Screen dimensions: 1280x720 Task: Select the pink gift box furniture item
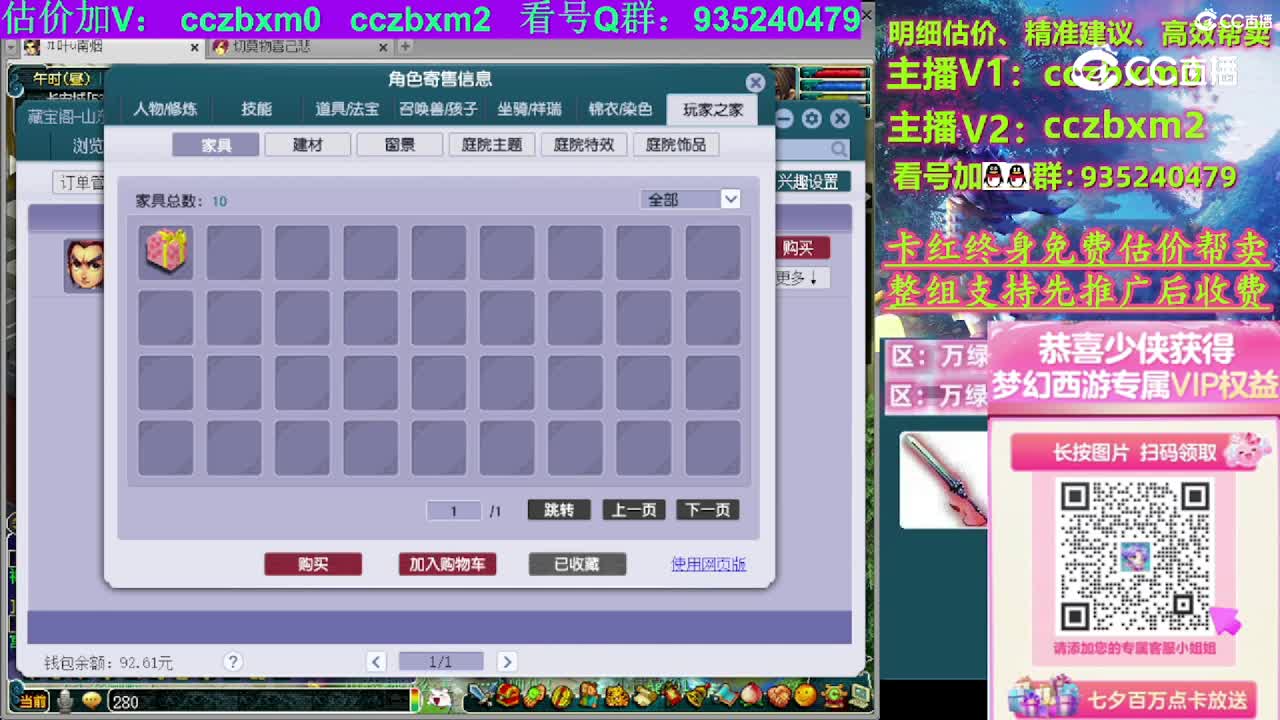click(x=166, y=250)
